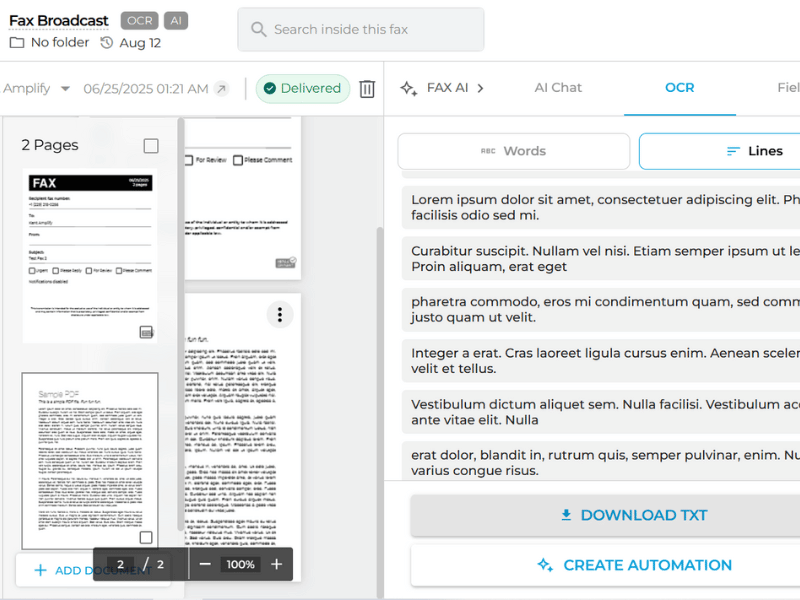Click the Fax Broadcast title
Viewport: 800px width, 600px height.
click(x=59, y=21)
